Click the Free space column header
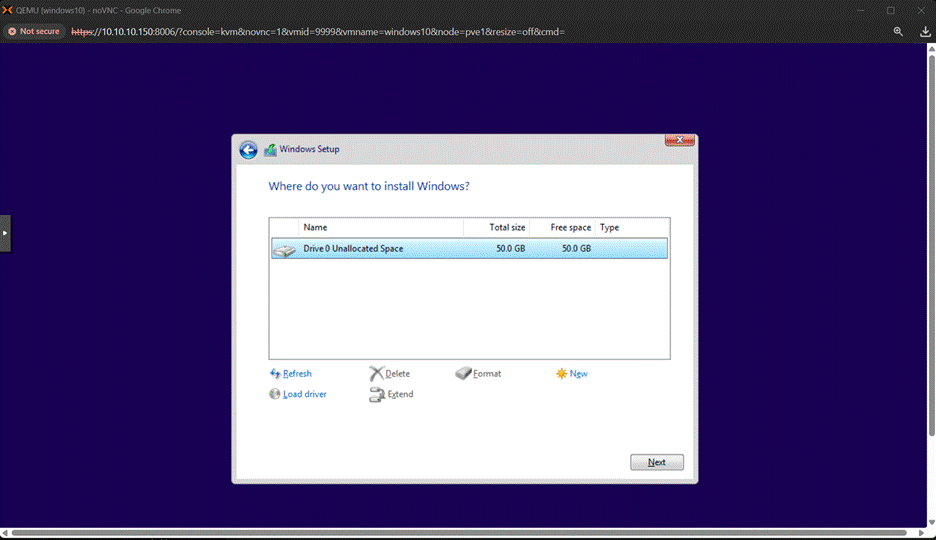 (x=562, y=228)
